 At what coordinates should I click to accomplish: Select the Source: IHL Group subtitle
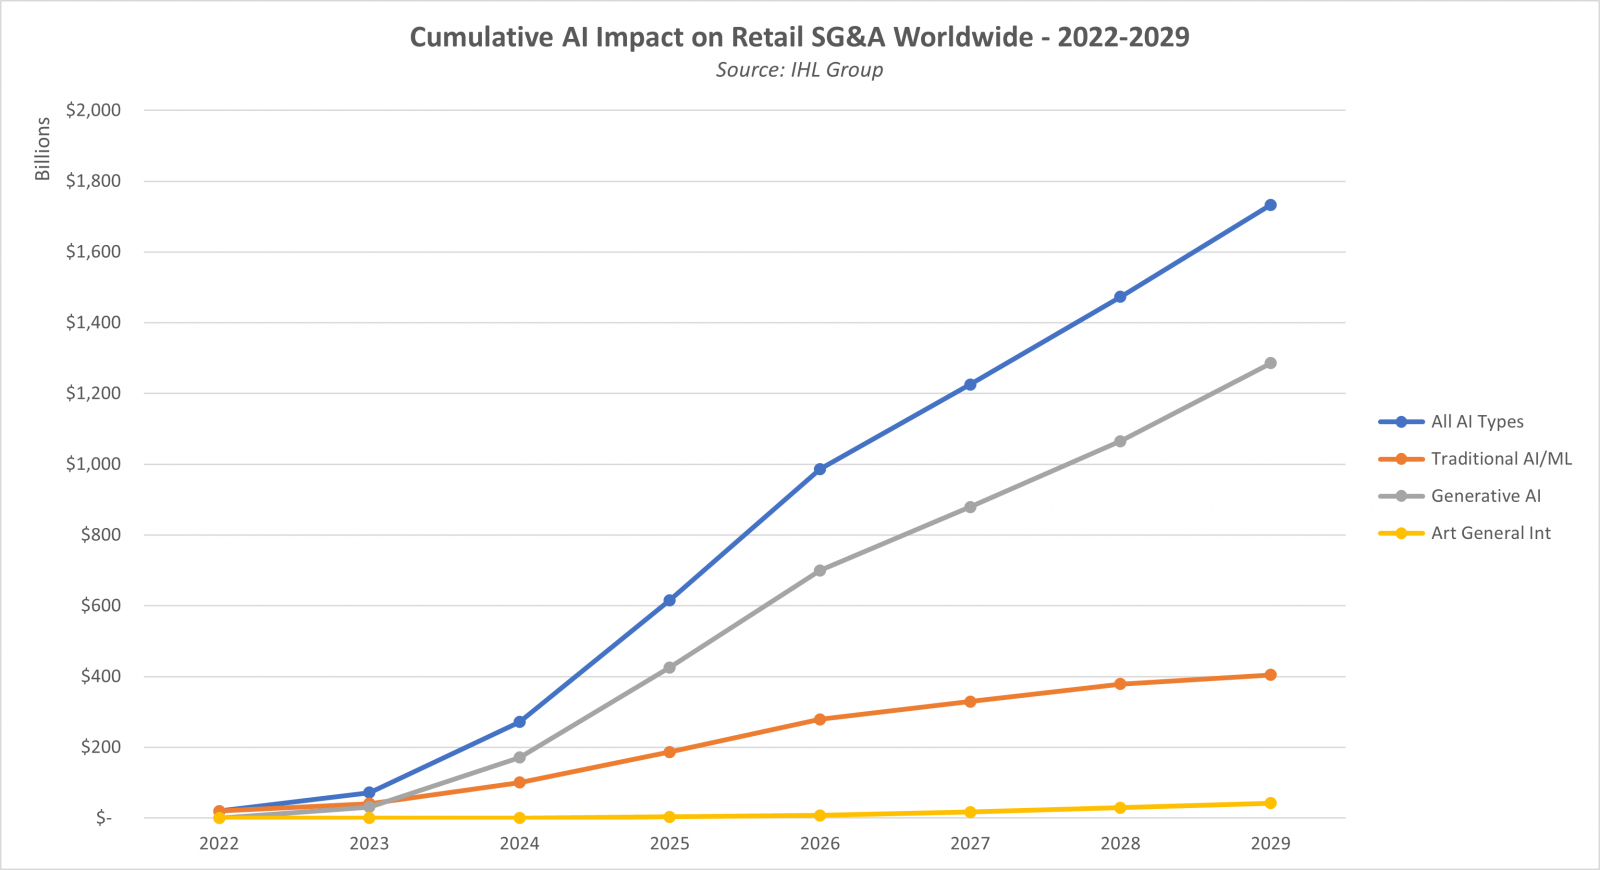click(x=799, y=70)
